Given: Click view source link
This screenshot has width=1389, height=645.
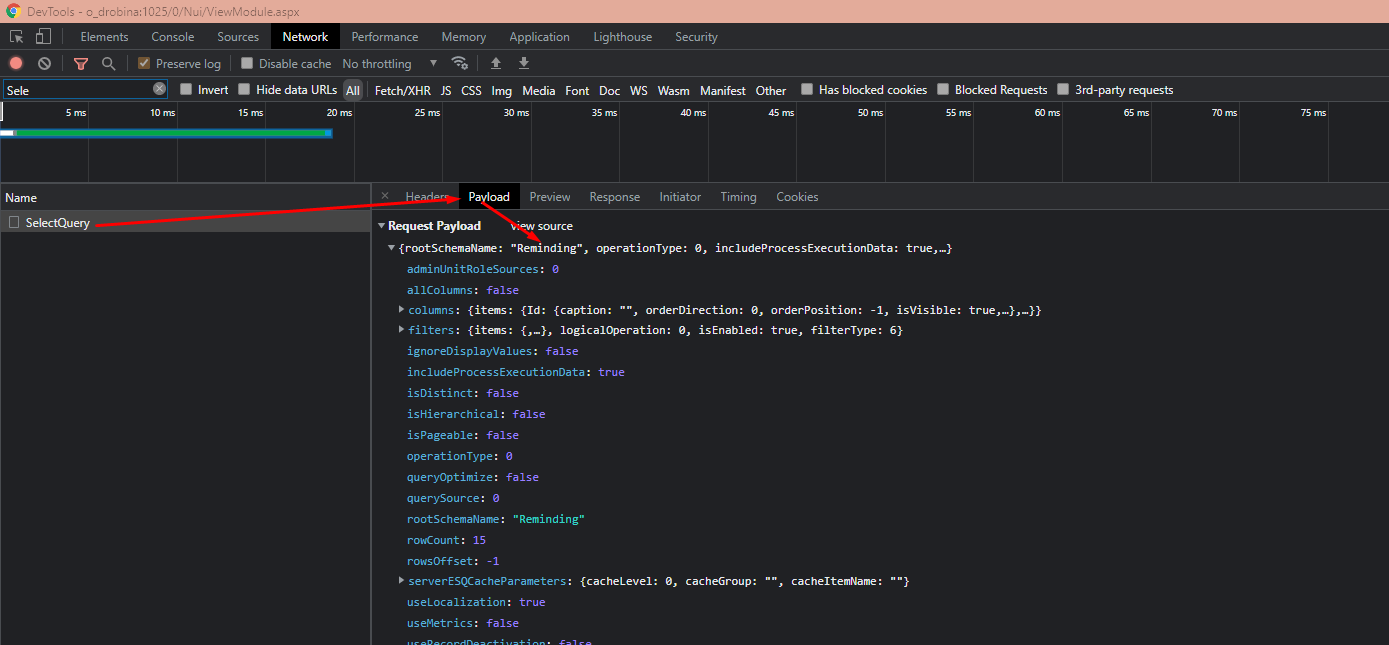Looking at the screenshot, I should [542, 226].
